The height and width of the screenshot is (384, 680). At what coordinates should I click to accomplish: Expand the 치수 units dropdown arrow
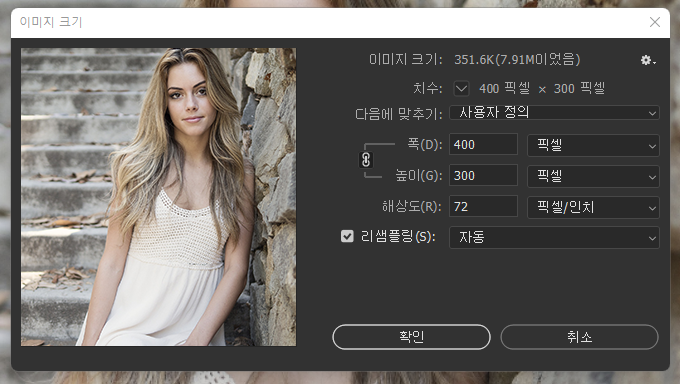click(x=461, y=89)
